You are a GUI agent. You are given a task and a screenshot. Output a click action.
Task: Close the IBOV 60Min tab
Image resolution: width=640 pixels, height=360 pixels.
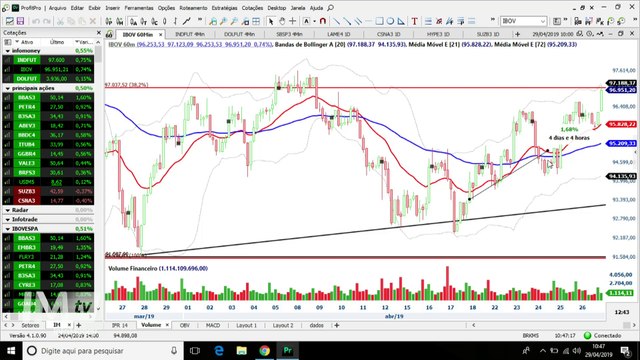pyautogui.click(x=160, y=35)
